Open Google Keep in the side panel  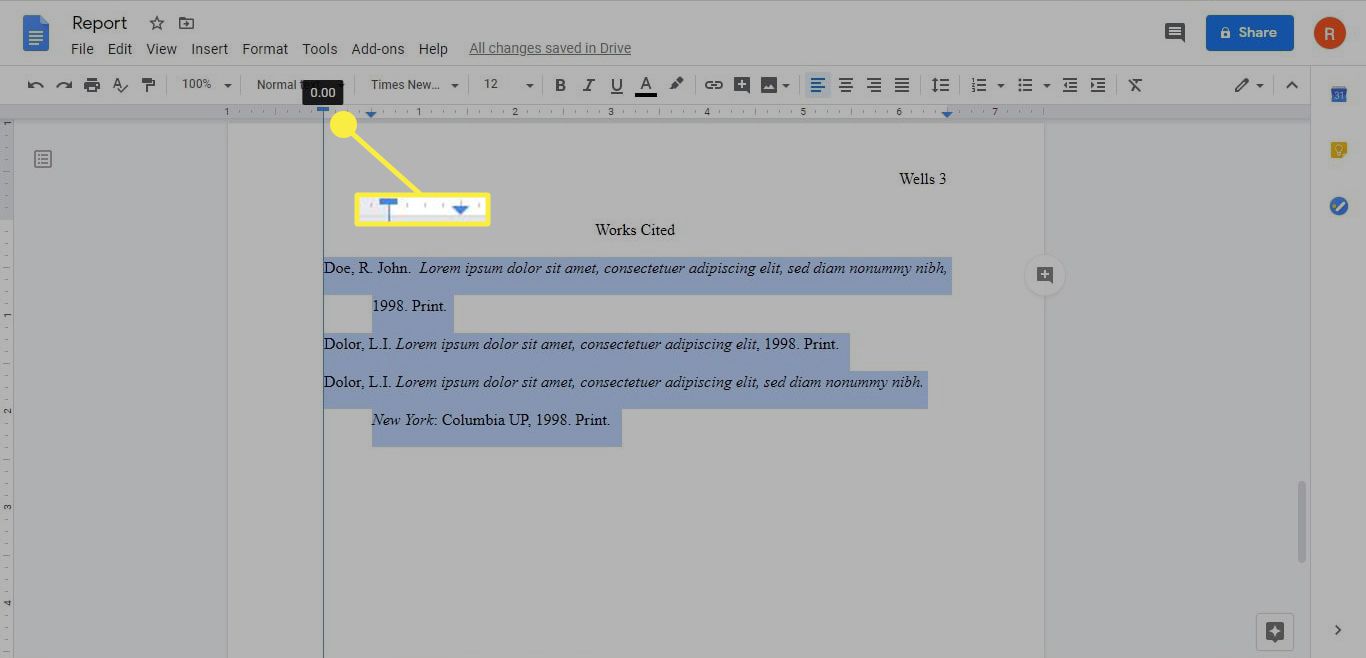tap(1338, 150)
